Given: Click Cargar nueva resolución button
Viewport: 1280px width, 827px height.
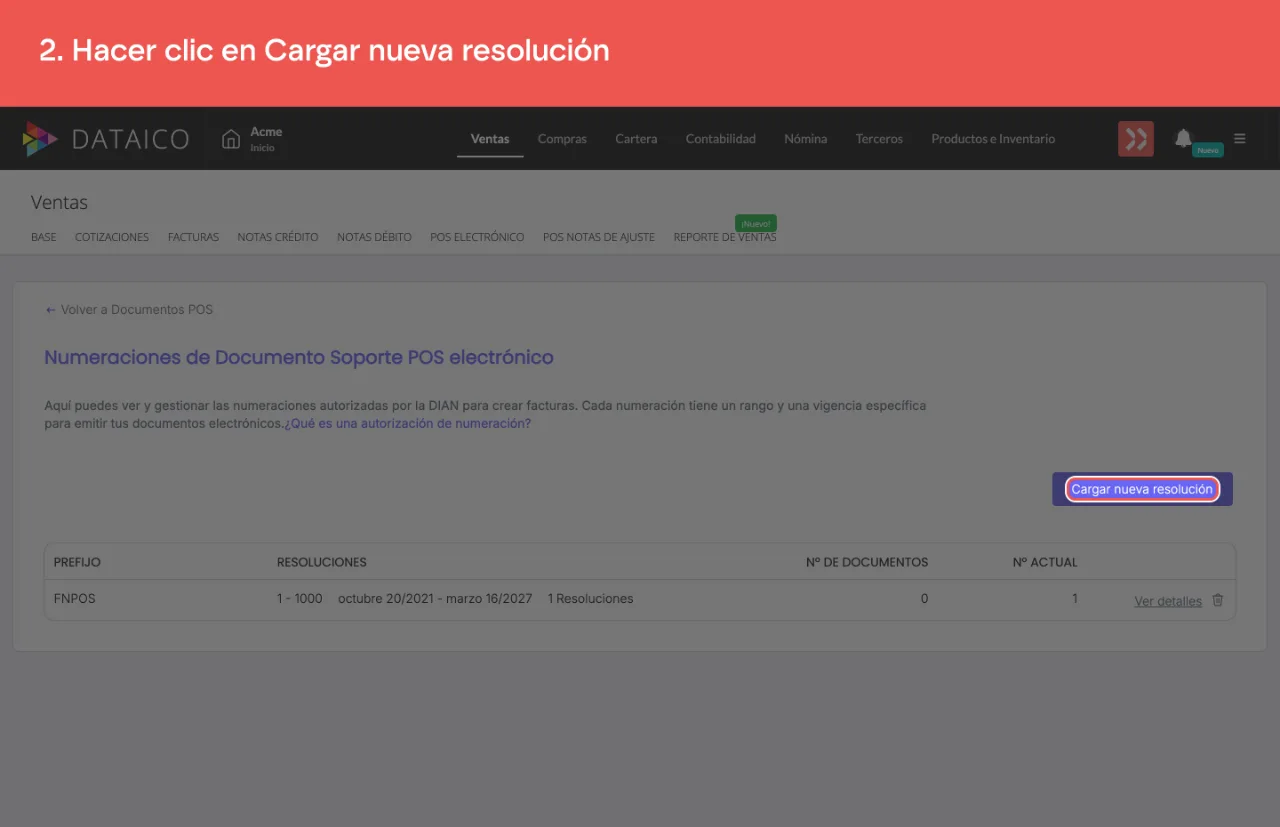Looking at the screenshot, I should 1142,489.
